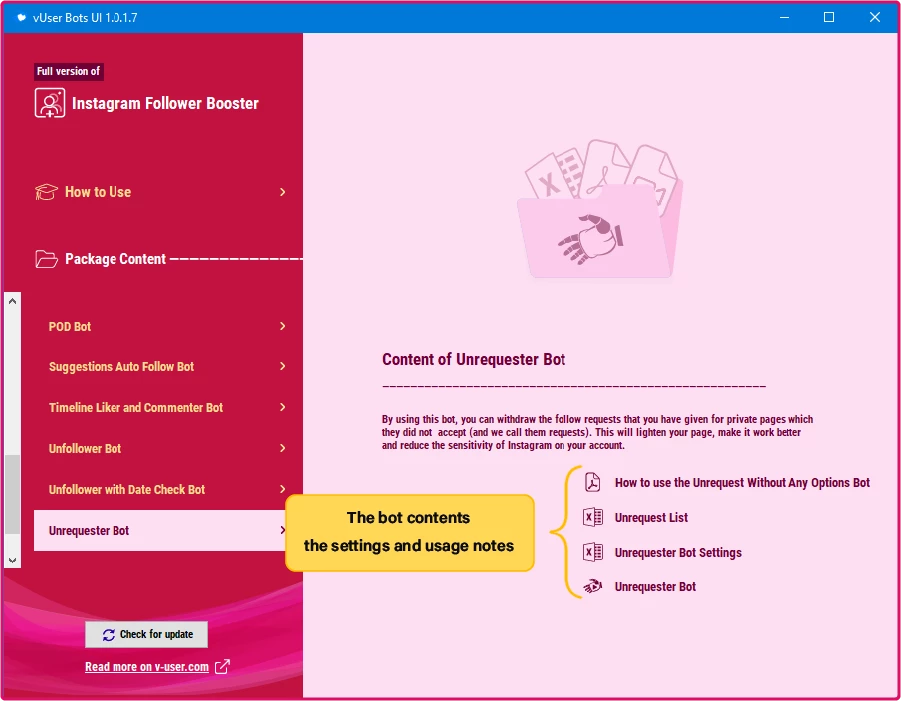Click the vUser app icon in title bar
Screen dimensions: 901x701
tap(21, 17)
